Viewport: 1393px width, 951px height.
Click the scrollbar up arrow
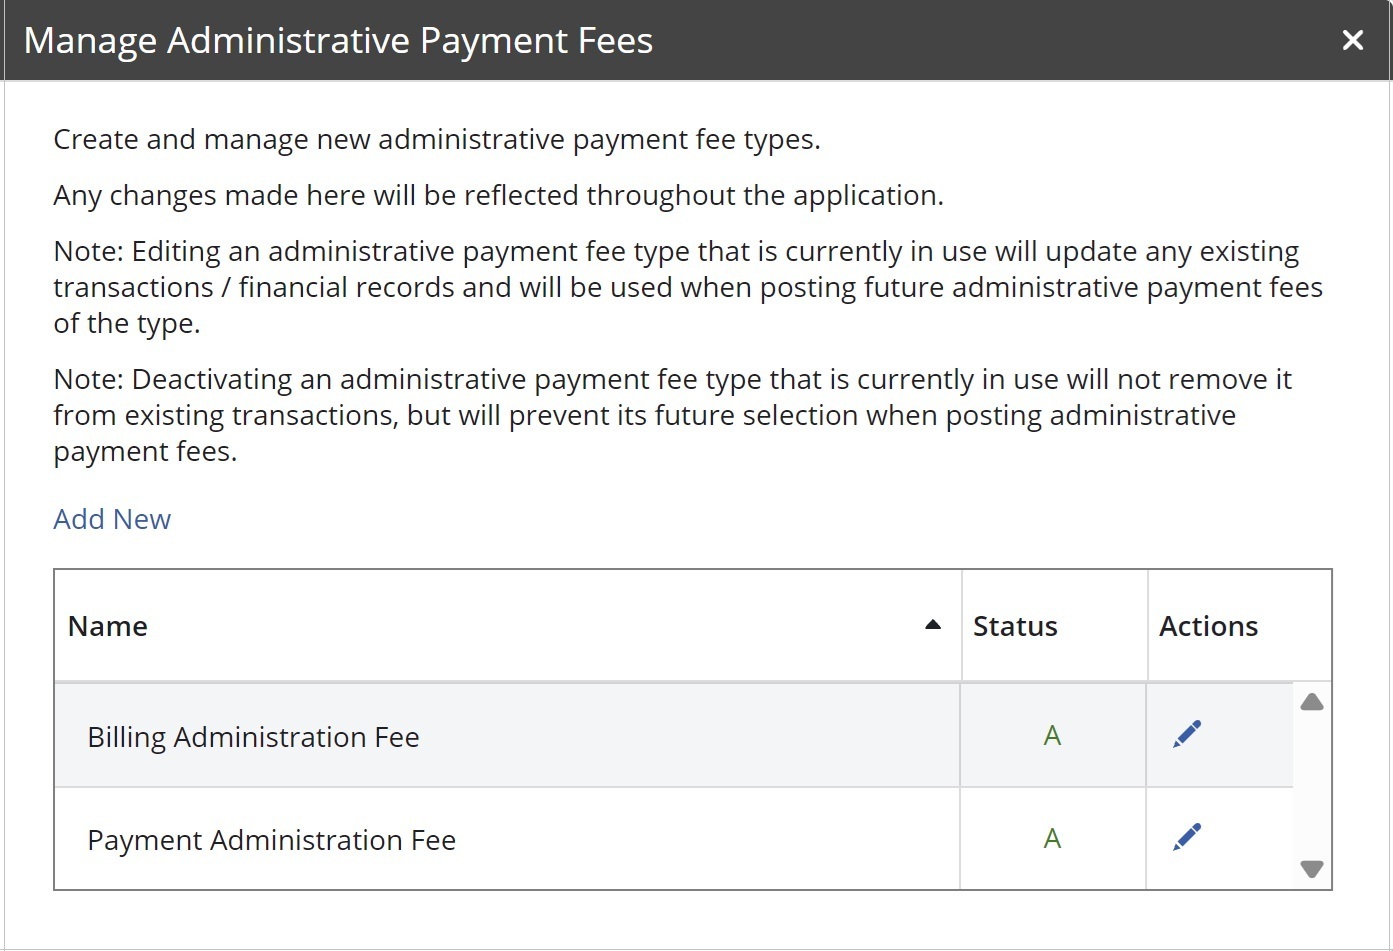tap(1311, 702)
